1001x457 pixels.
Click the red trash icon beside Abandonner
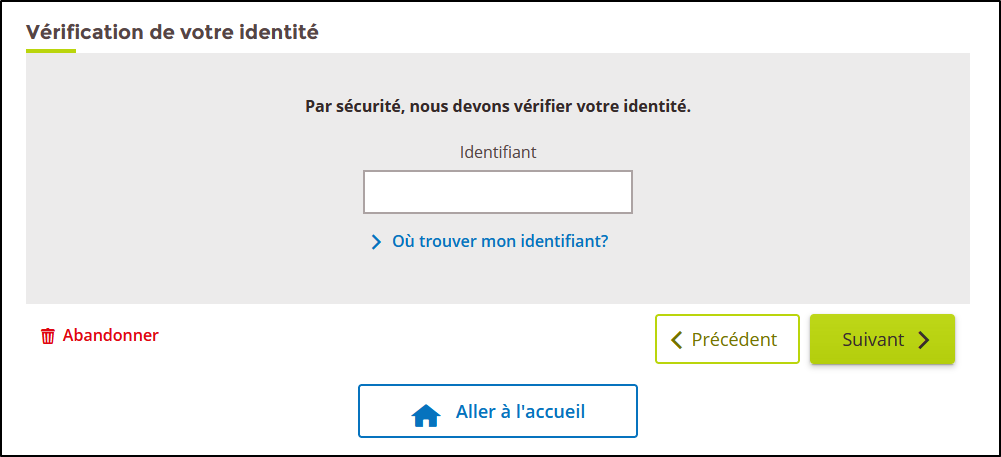point(48,336)
